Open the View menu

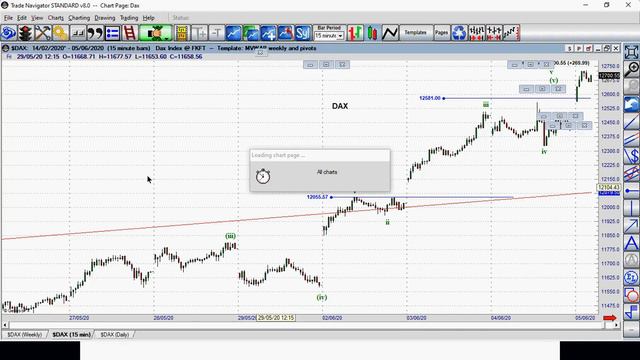click(x=37, y=18)
